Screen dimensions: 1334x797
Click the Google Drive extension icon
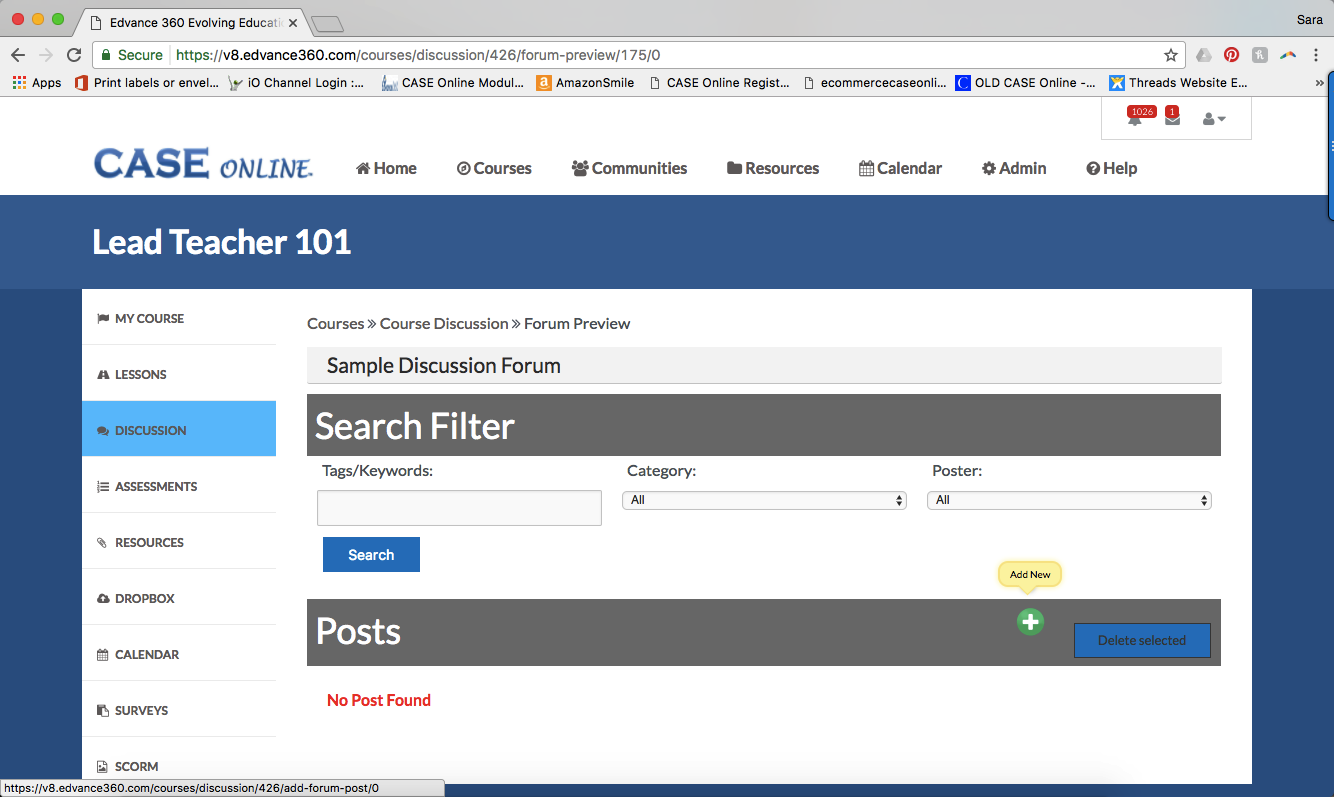[x=1204, y=56]
